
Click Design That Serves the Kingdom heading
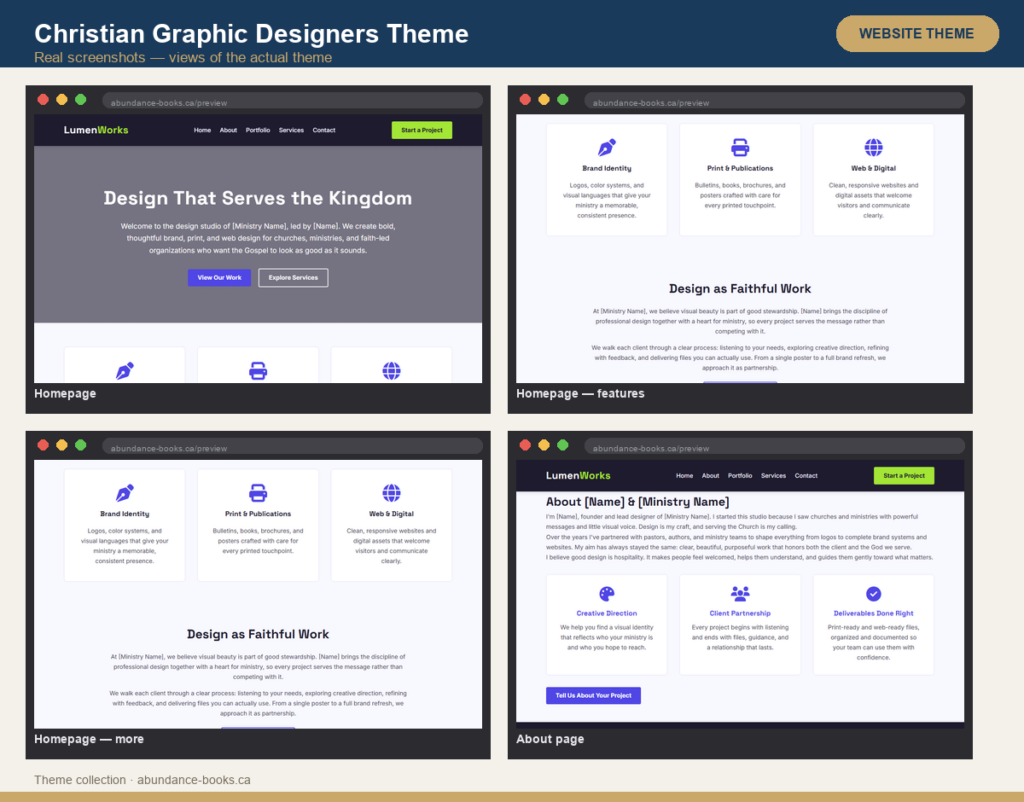click(x=258, y=198)
